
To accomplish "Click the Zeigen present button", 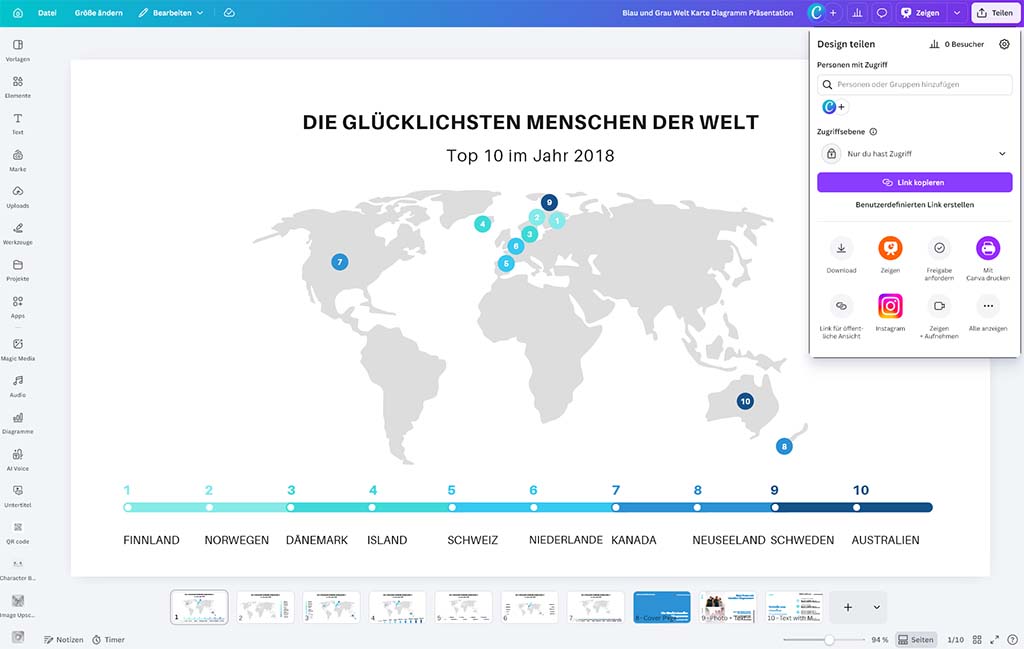I will (x=920, y=12).
